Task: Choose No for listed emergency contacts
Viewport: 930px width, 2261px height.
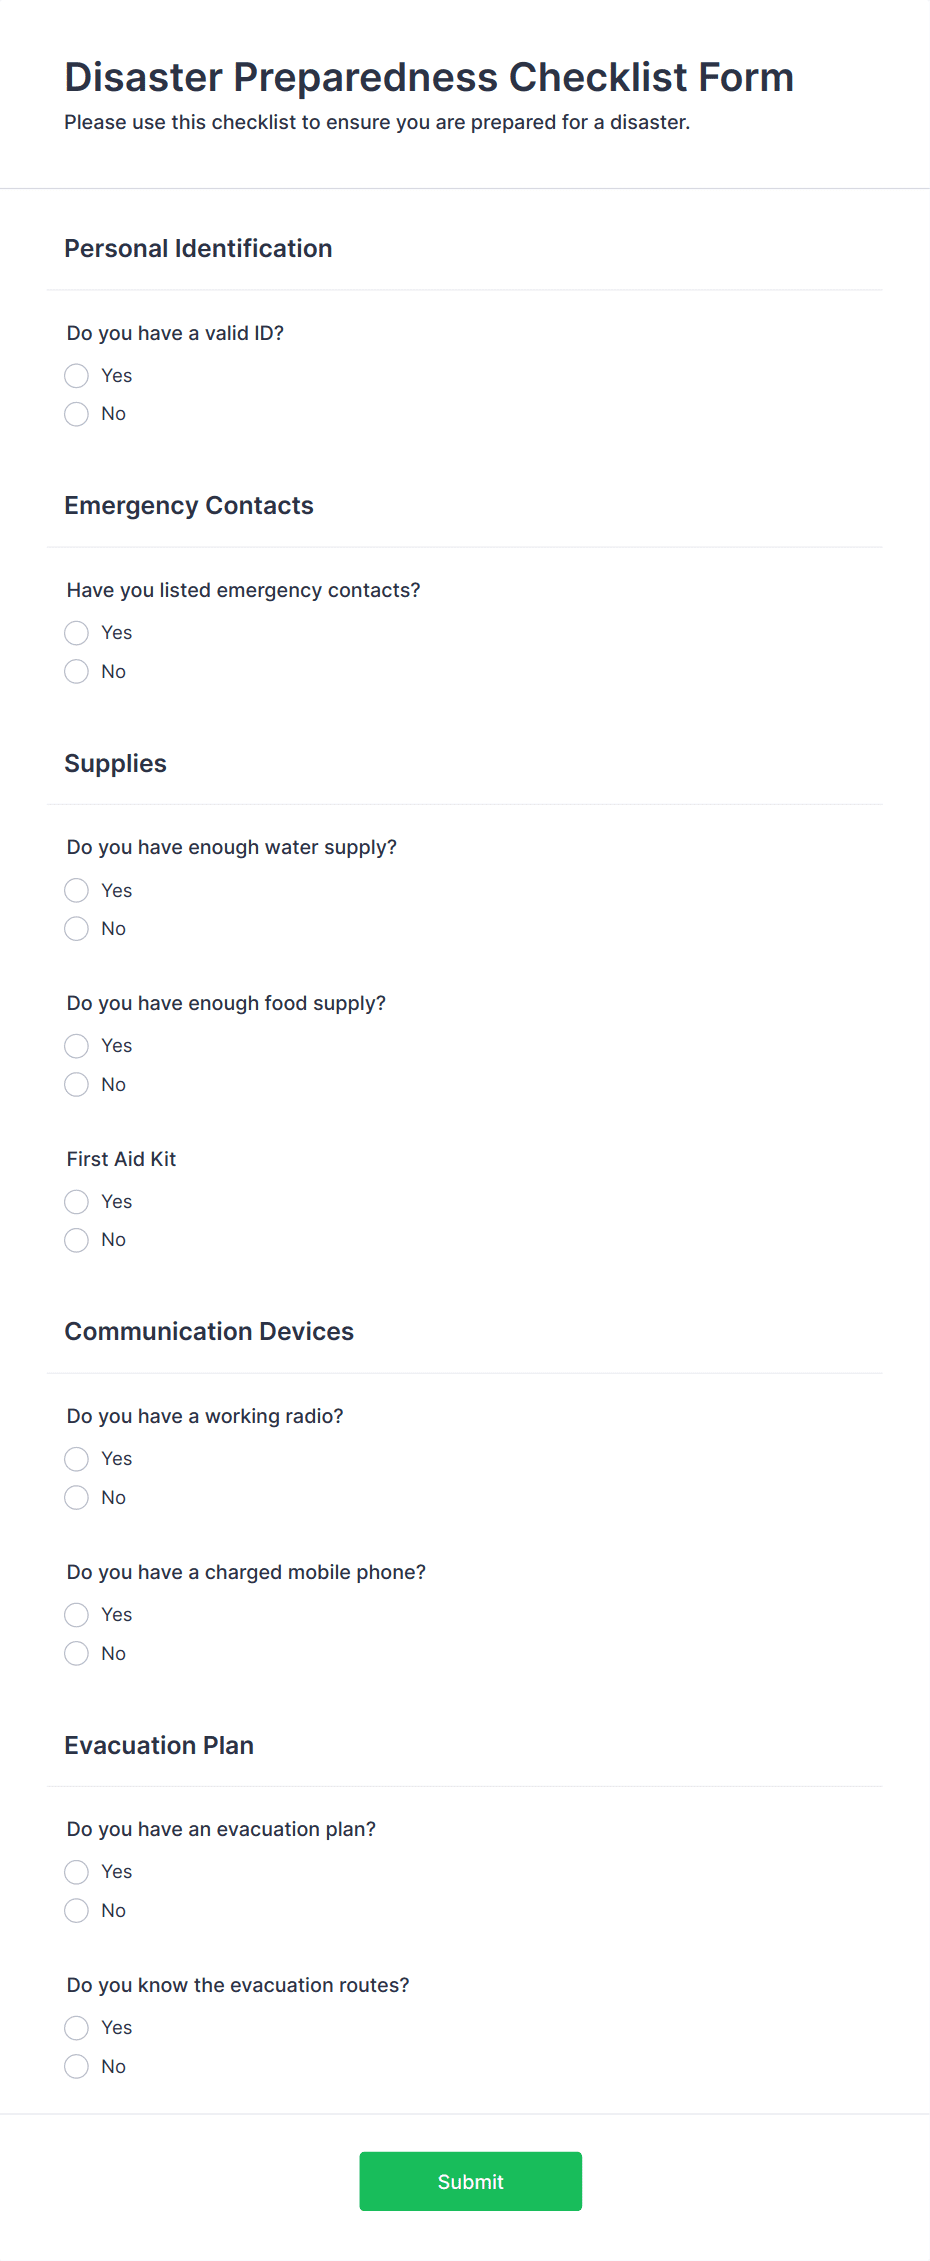Action: point(77,672)
